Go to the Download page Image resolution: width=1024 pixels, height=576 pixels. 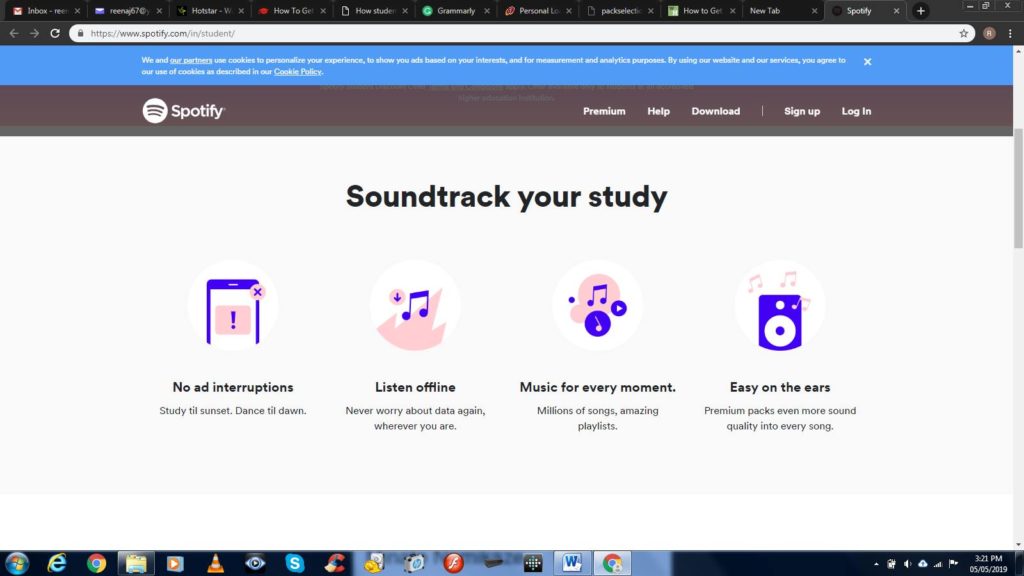point(716,111)
